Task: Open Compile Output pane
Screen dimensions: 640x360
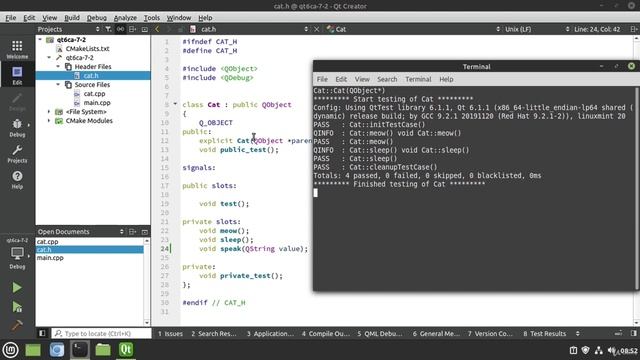Action: tap(326, 333)
